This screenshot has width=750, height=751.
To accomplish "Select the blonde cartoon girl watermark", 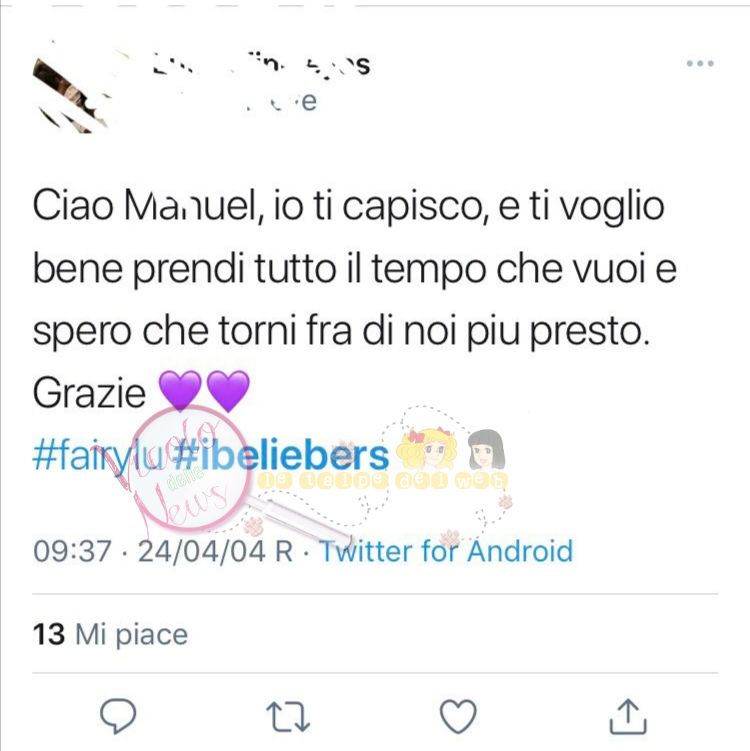I will point(427,449).
